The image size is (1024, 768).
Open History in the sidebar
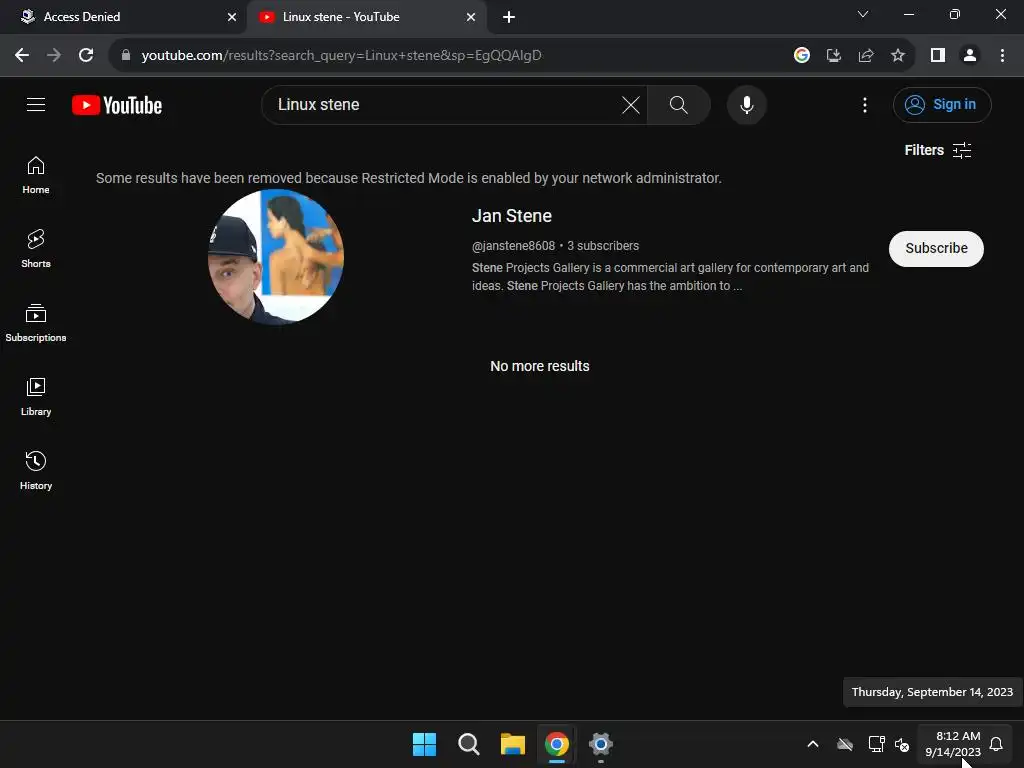36,470
